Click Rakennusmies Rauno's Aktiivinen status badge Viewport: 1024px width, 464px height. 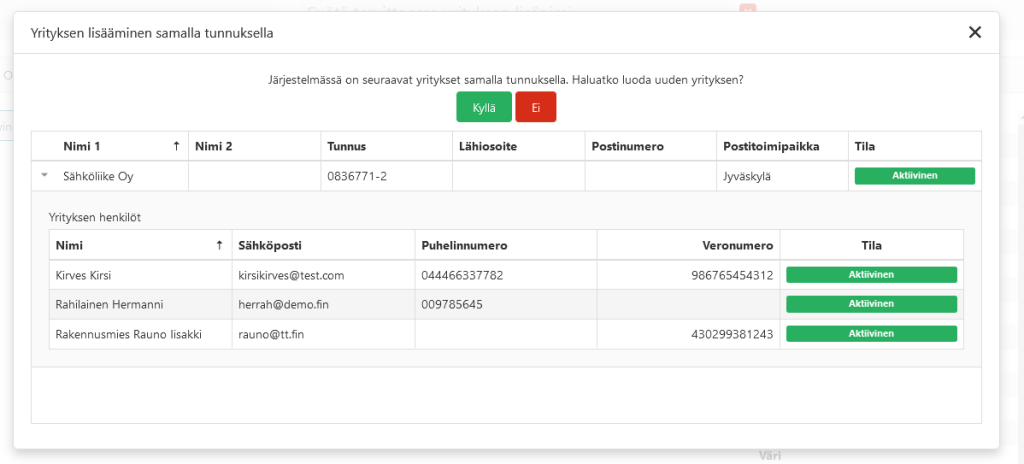[x=871, y=334]
